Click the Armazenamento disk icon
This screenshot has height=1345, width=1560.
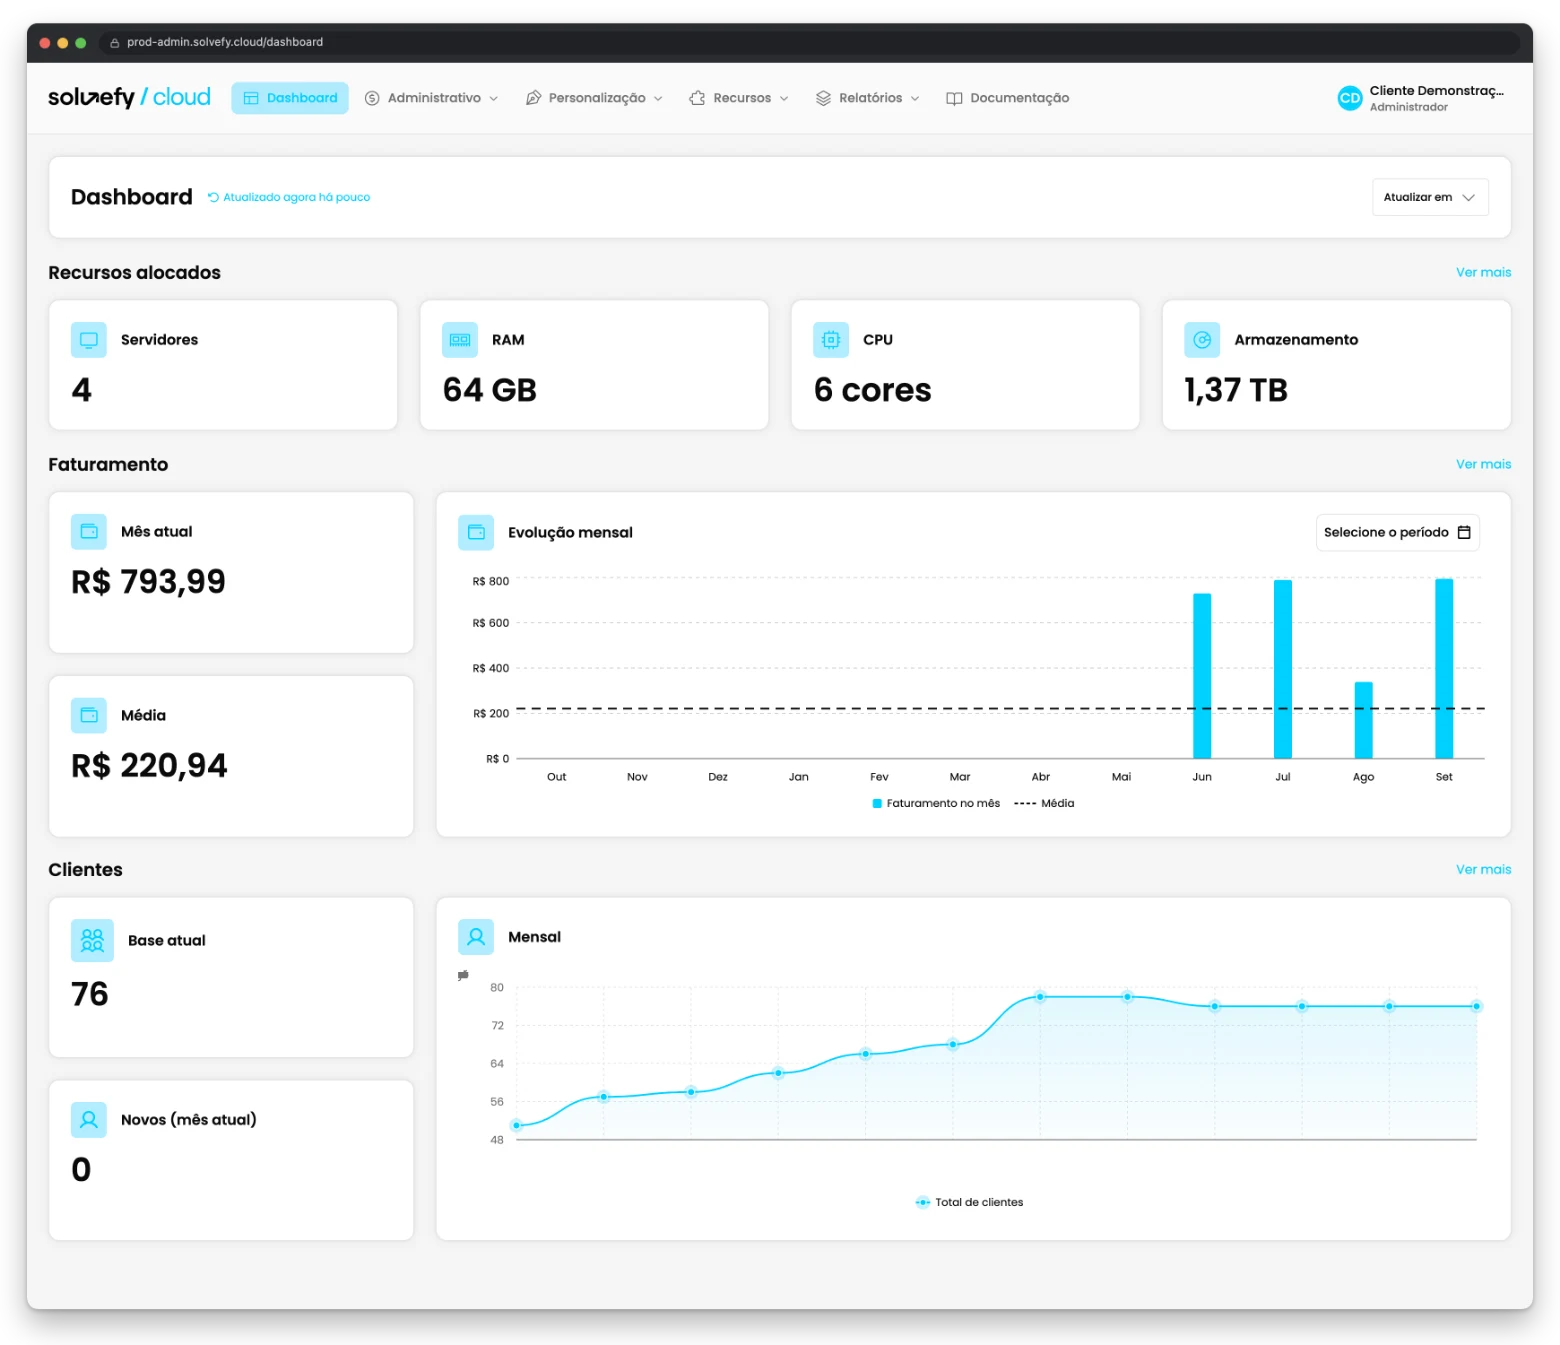click(x=1202, y=340)
